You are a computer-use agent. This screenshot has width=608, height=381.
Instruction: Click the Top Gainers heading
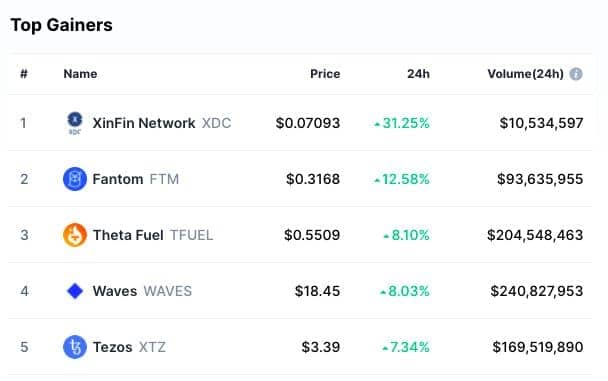(61, 25)
